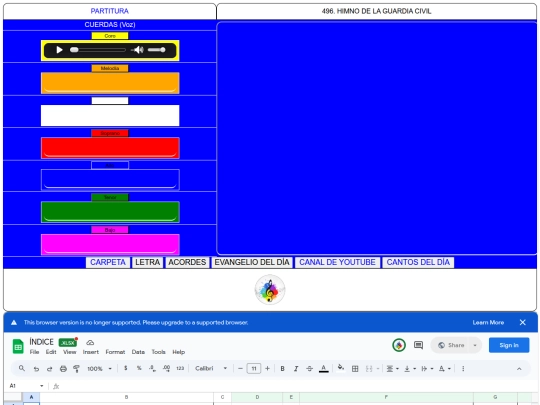
Task: Click the red Soprano audio box
Action: pyautogui.click(x=110, y=148)
